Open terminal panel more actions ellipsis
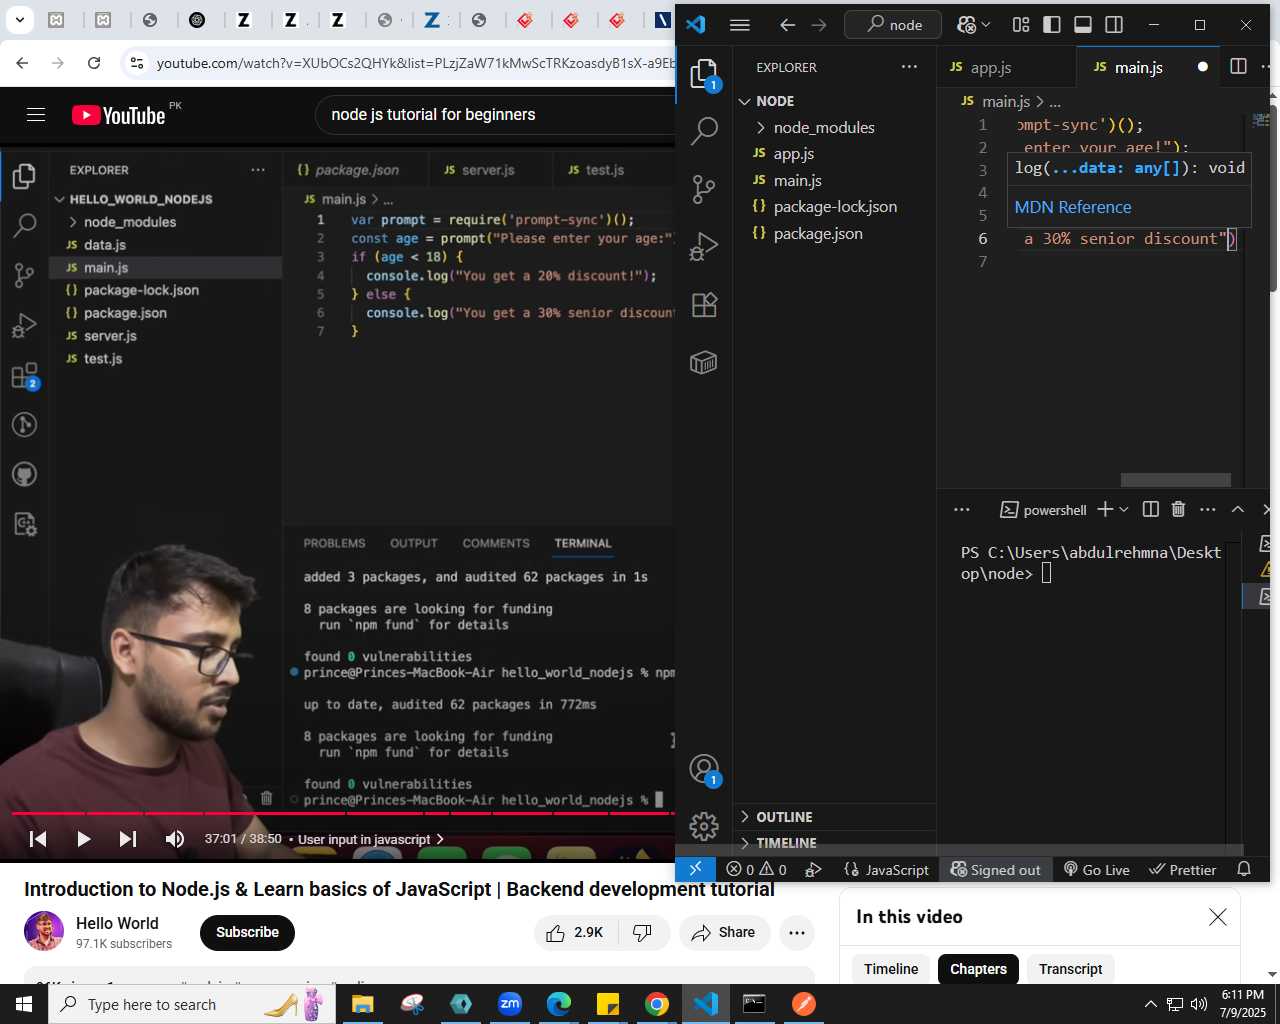Screen dimensions: 1280x1024 click(x=1208, y=509)
